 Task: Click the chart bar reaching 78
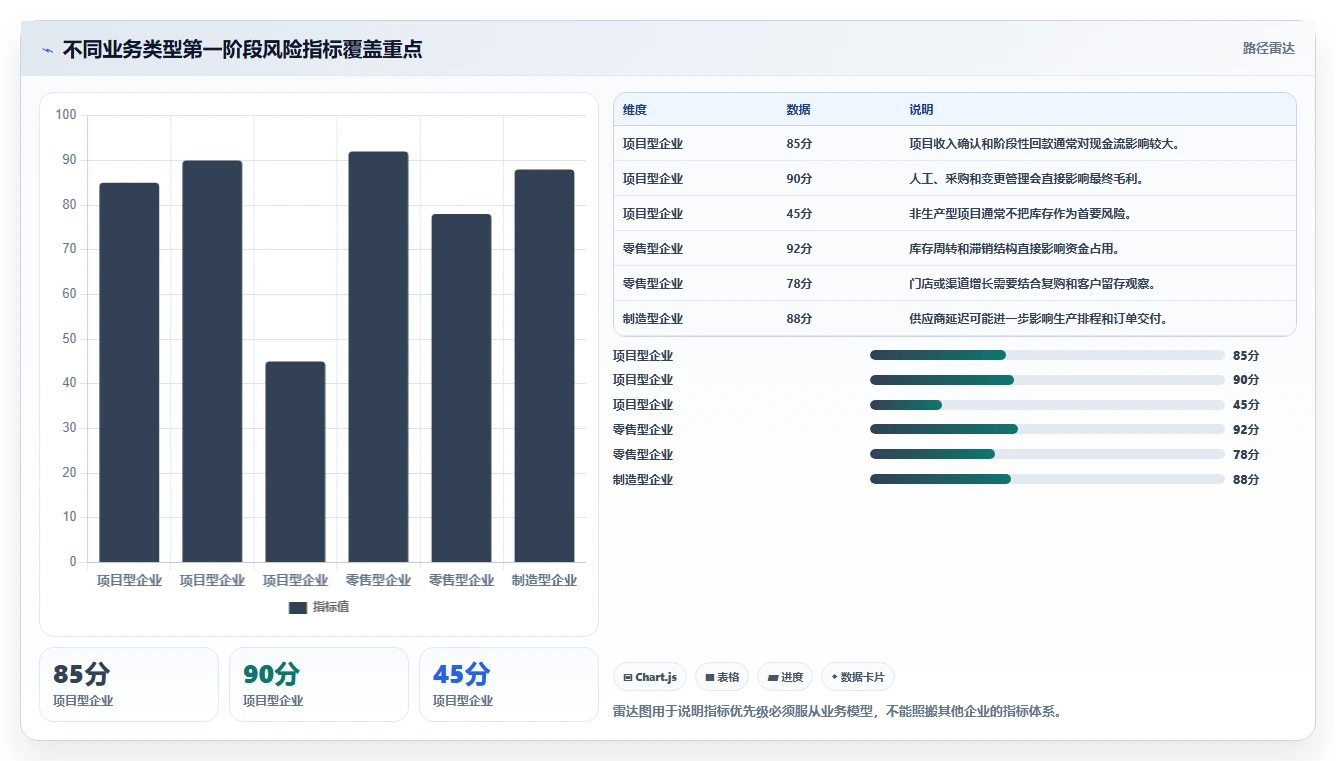point(461,388)
